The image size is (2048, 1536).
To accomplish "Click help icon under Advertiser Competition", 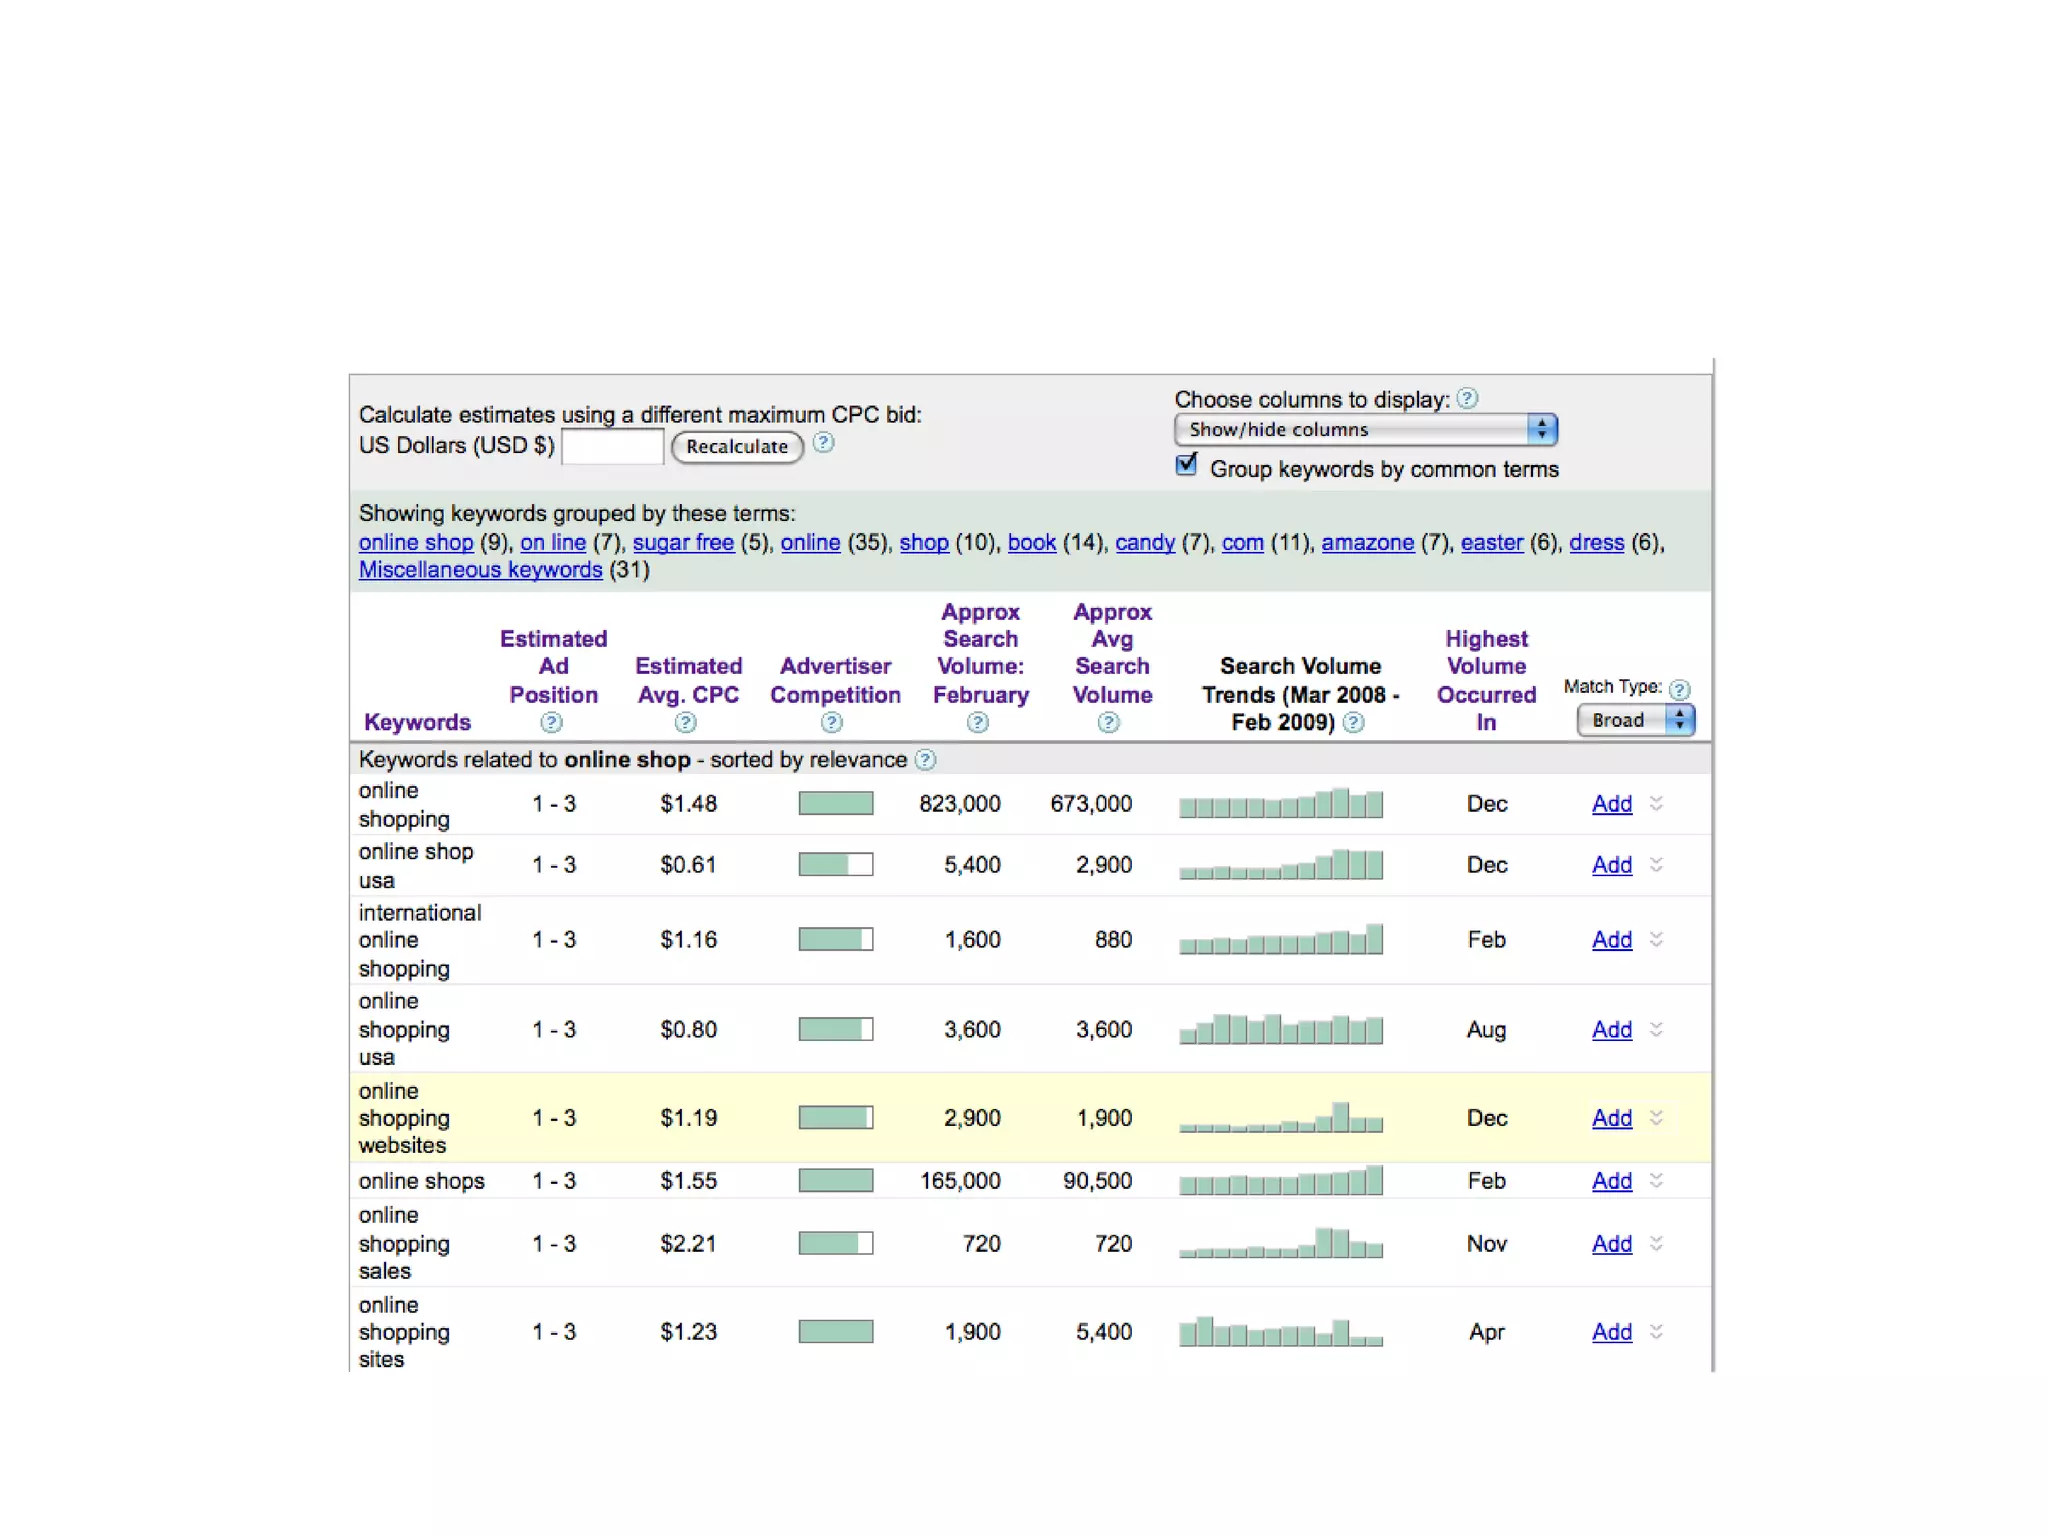I will (x=831, y=723).
